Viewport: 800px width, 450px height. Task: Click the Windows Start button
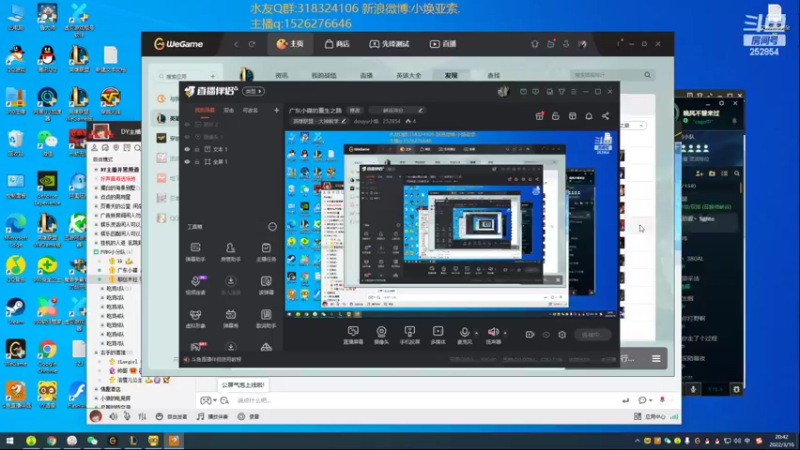point(10,440)
